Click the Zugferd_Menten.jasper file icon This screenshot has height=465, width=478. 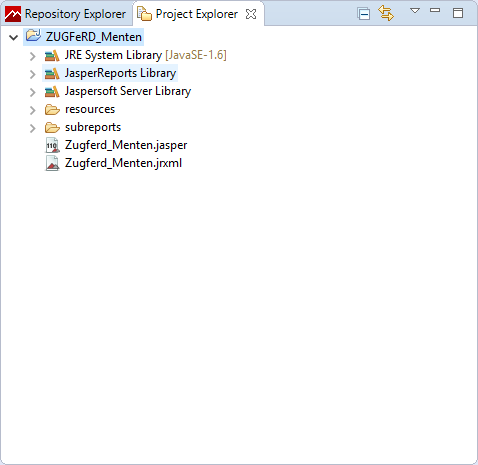pos(52,145)
